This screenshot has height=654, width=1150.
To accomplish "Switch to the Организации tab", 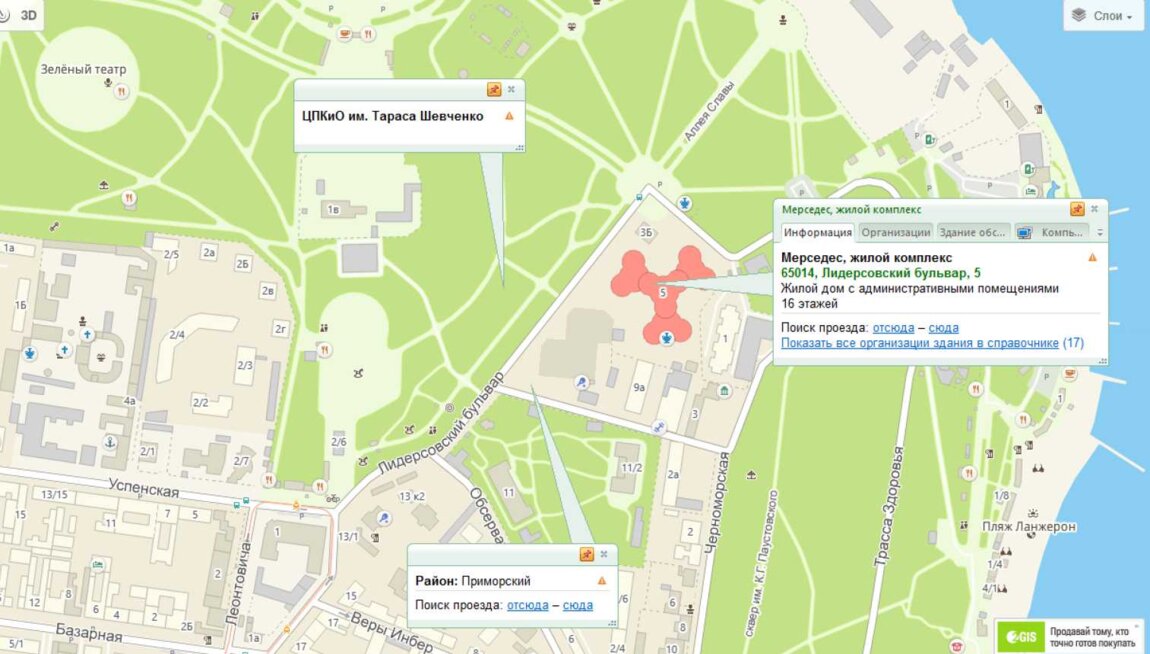I will pyautogui.click(x=895, y=232).
